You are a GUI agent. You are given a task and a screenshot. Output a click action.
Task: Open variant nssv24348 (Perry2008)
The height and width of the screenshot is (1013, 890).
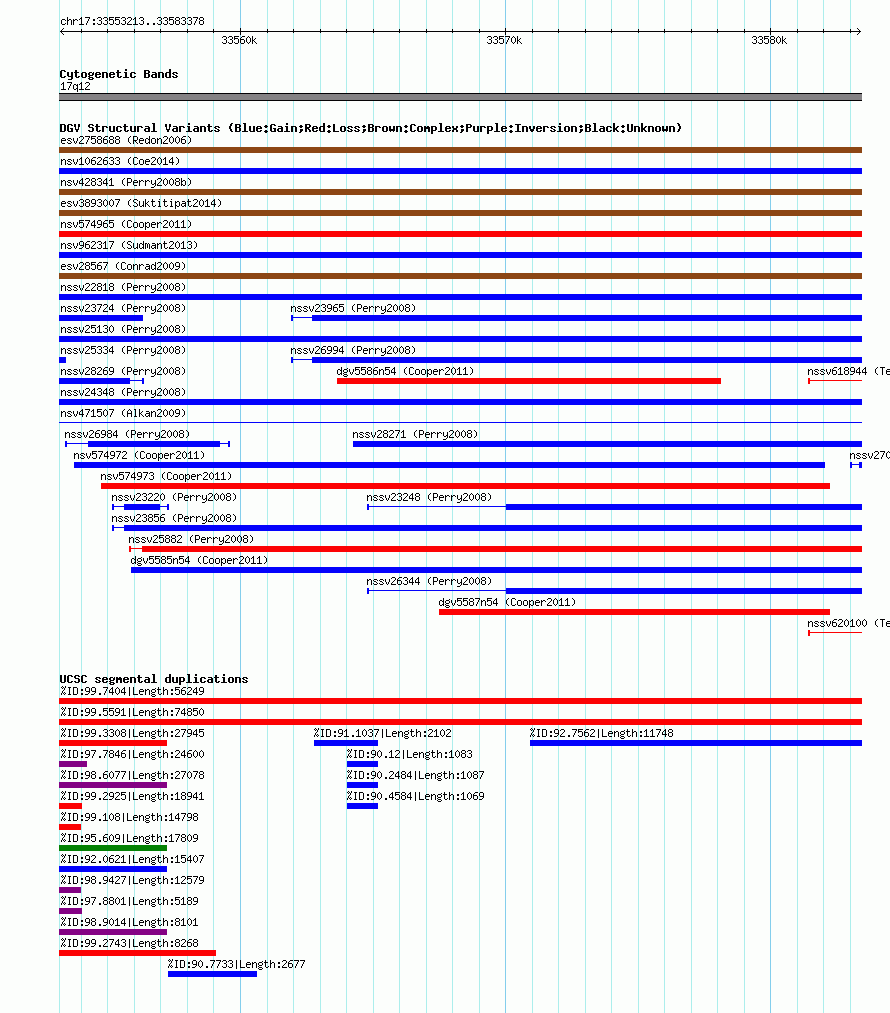coord(461,402)
